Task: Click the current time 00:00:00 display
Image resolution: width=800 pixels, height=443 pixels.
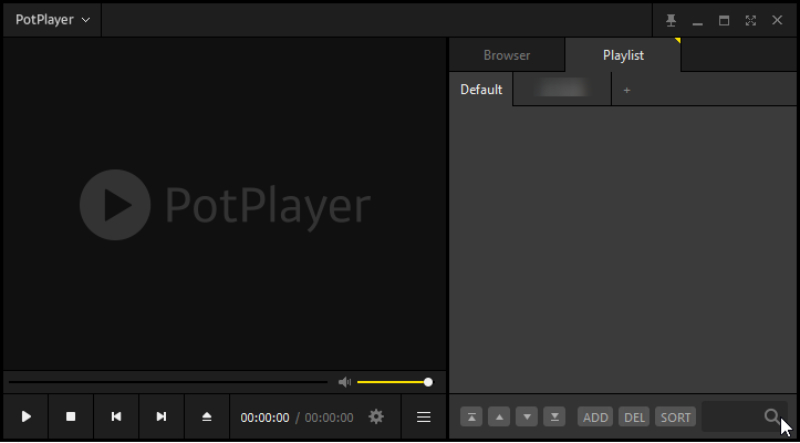Action: click(265, 417)
